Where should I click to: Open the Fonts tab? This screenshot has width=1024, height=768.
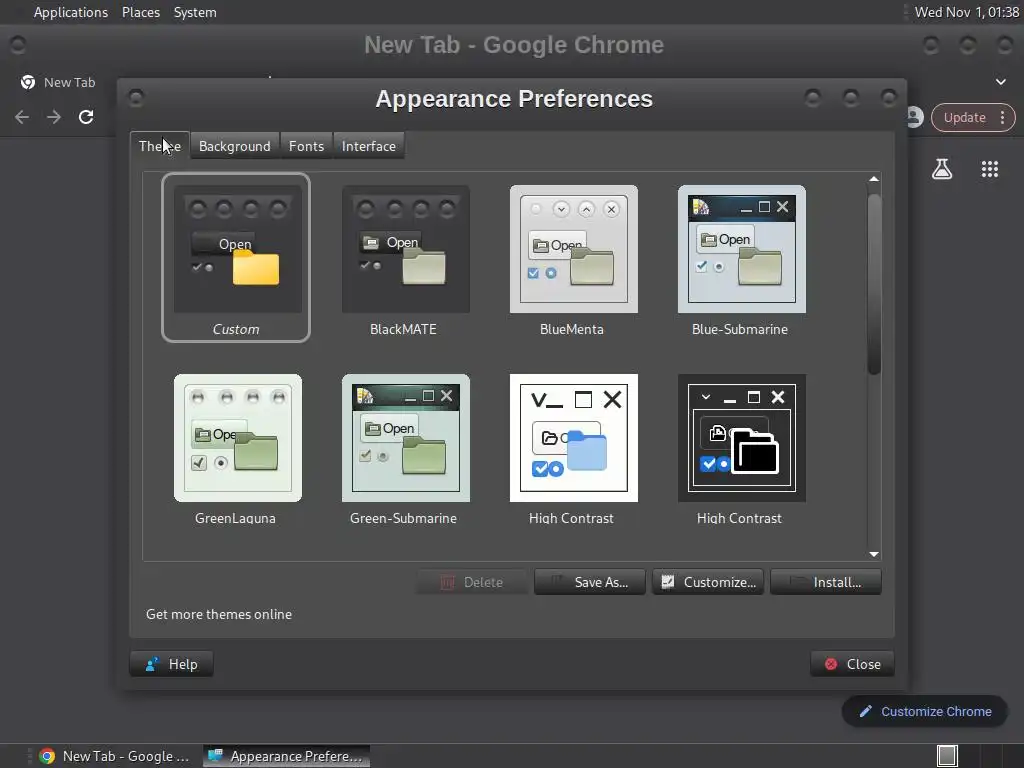[x=306, y=146]
